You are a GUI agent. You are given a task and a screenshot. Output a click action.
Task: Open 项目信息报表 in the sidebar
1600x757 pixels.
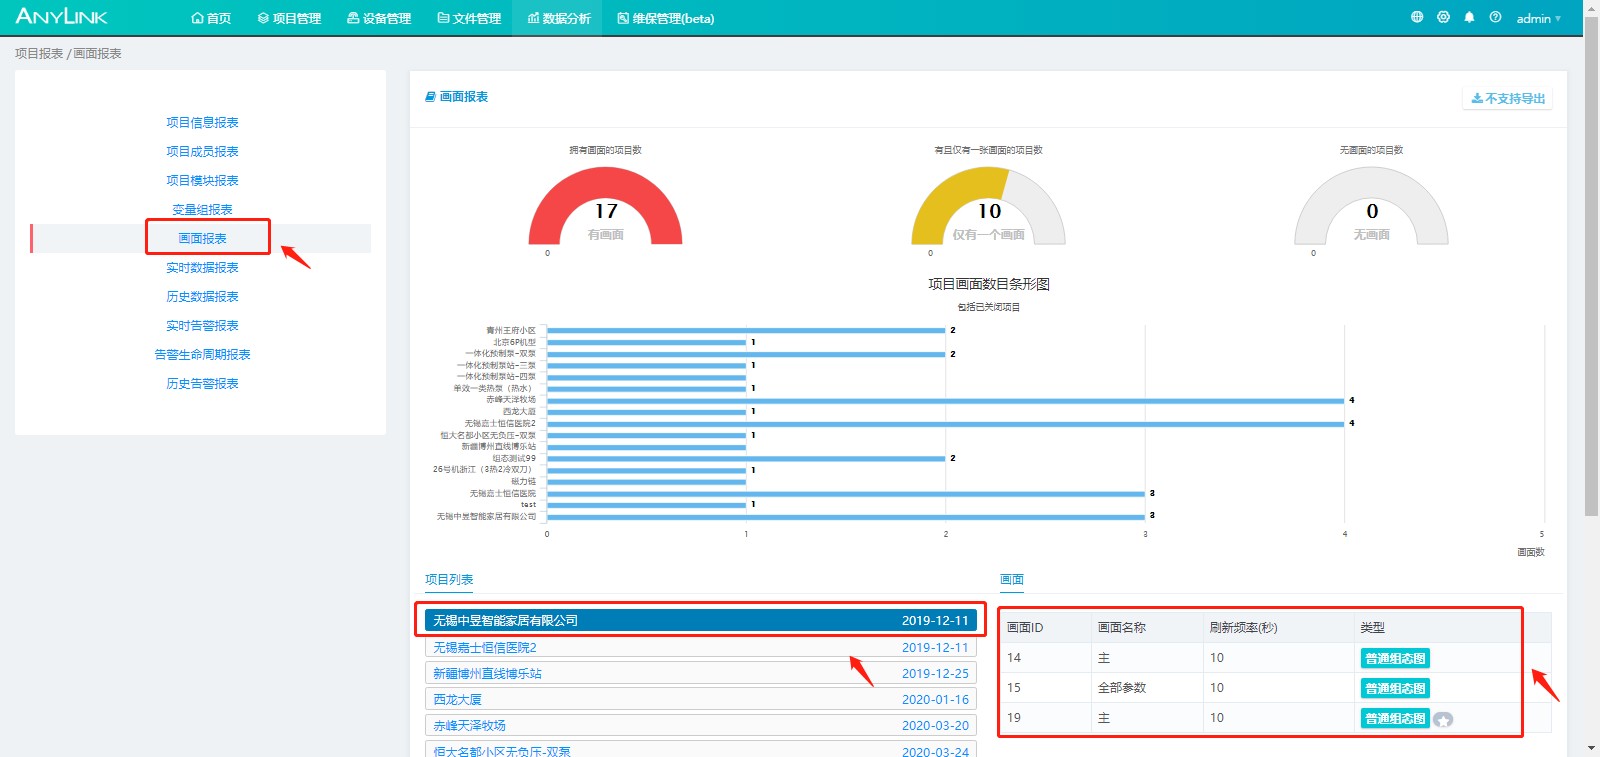tap(202, 122)
